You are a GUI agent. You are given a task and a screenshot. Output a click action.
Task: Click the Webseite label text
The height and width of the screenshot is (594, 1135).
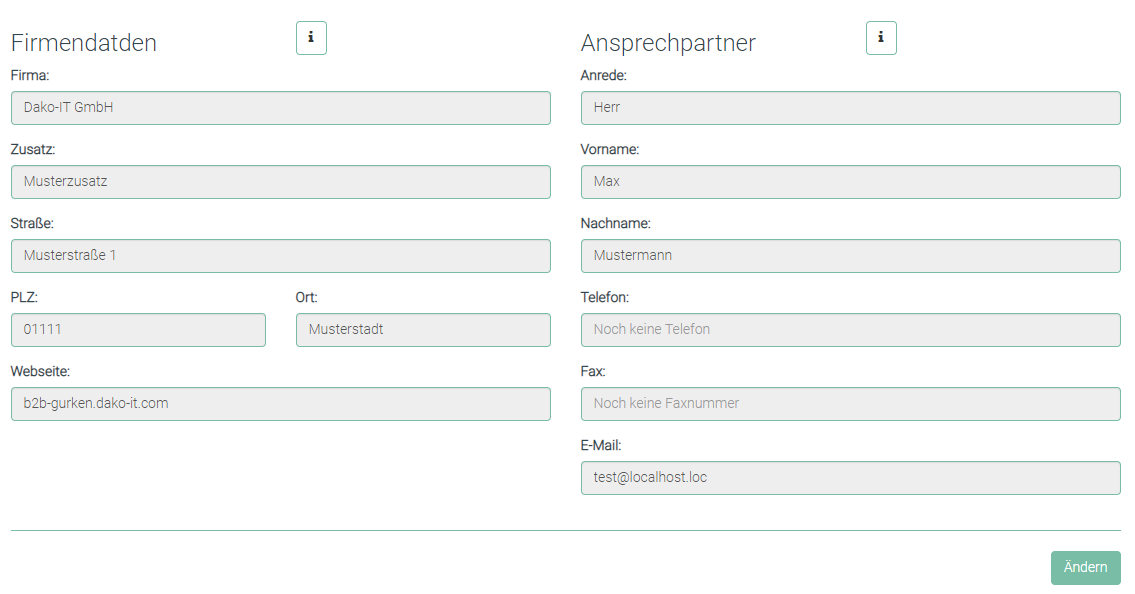tap(40, 371)
